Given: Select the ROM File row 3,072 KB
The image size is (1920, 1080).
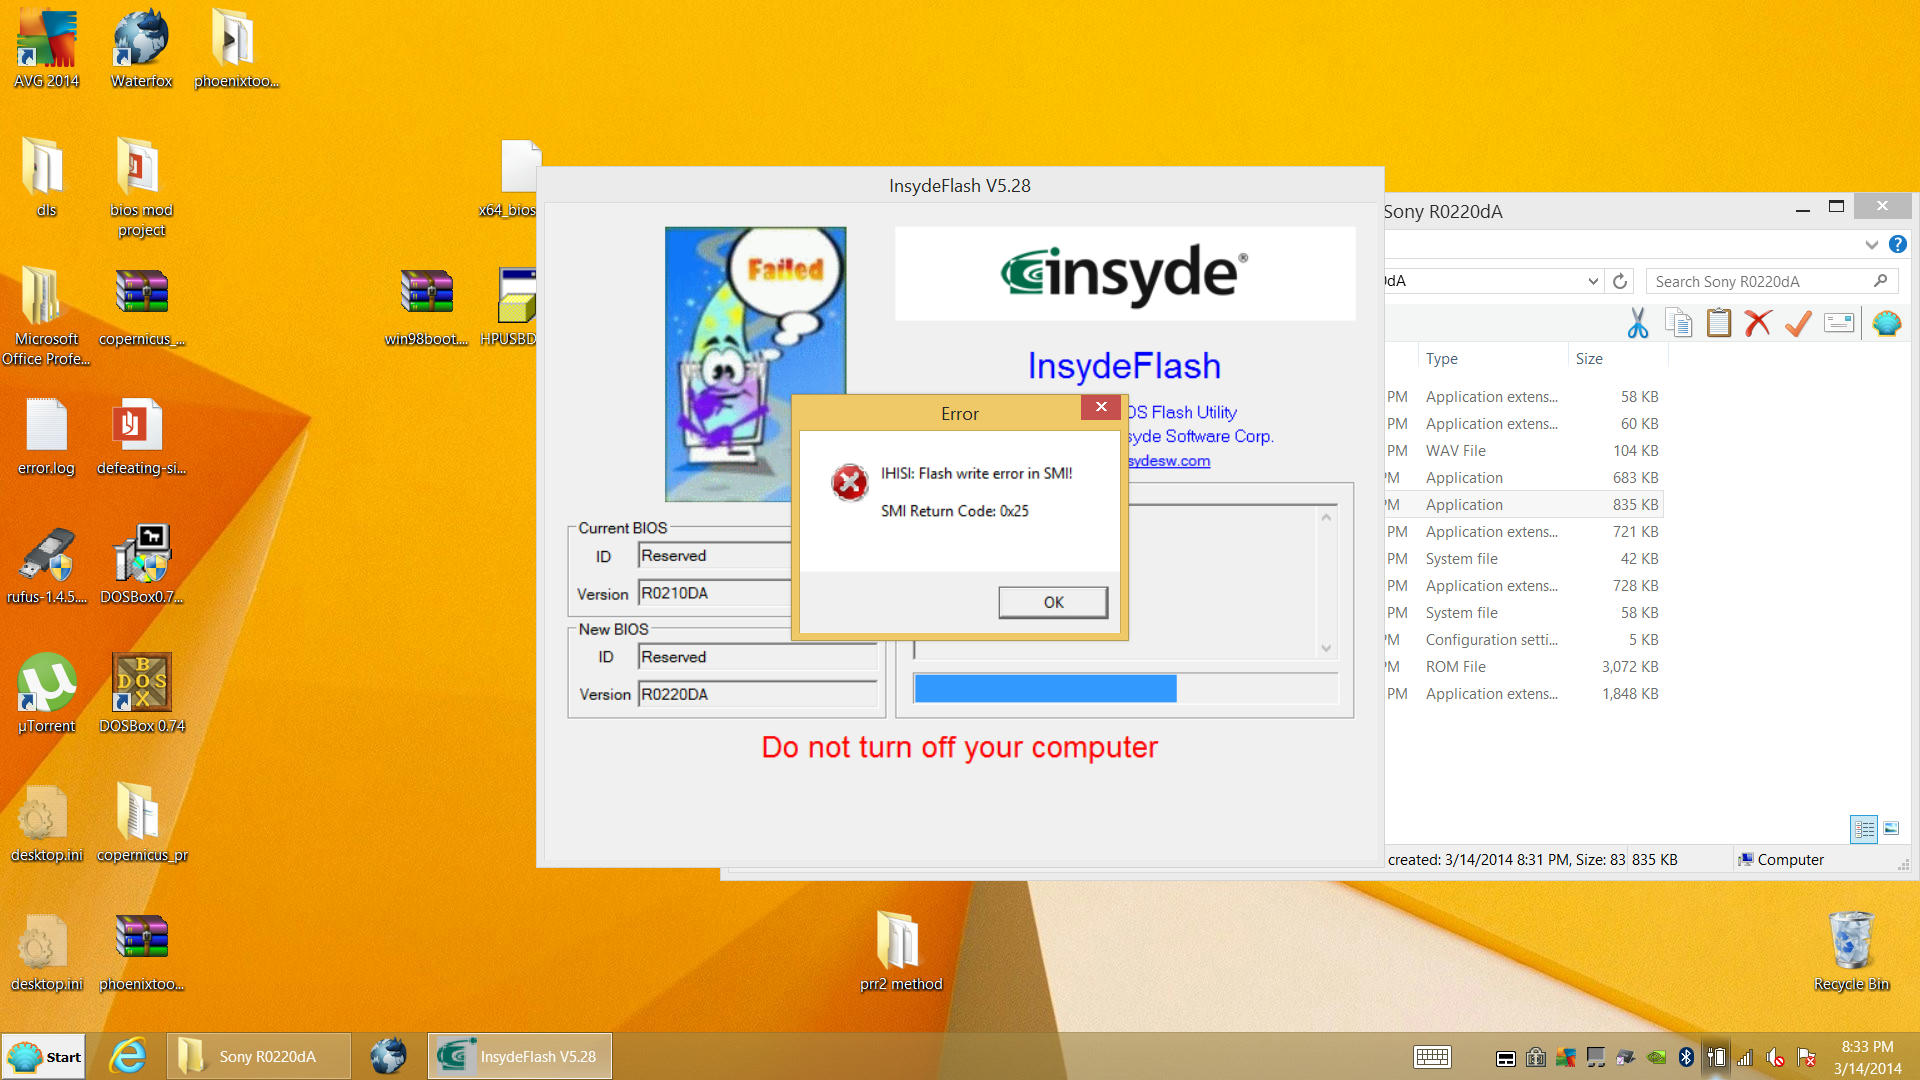Looking at the screenshot, I should [1522, 667].
